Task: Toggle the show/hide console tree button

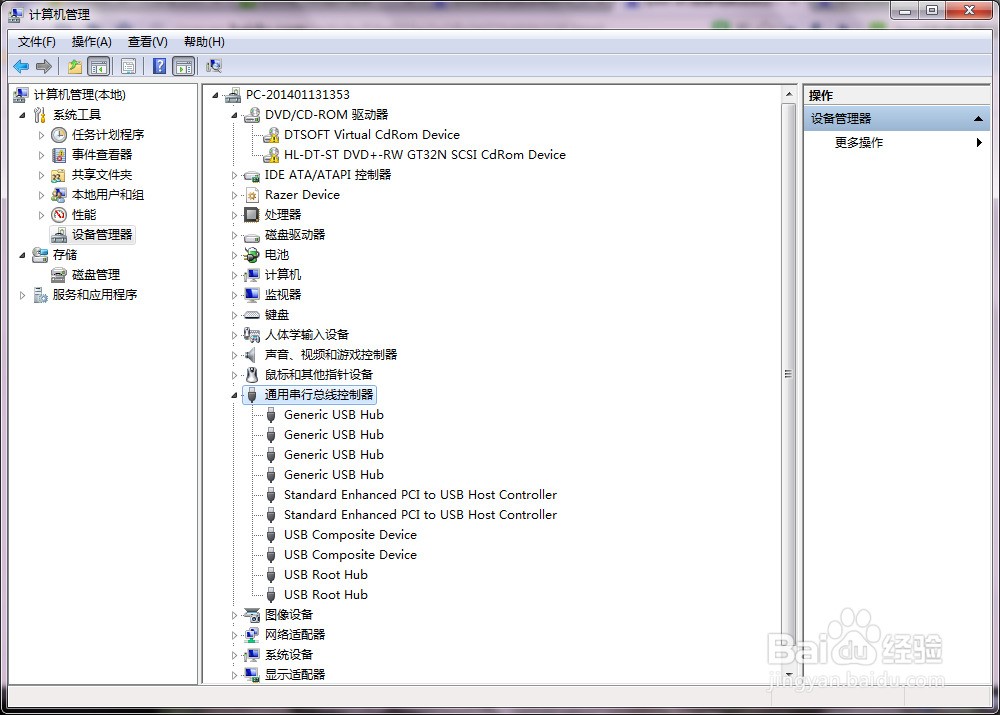Action: pyautogui.click(x=99, y=67)
